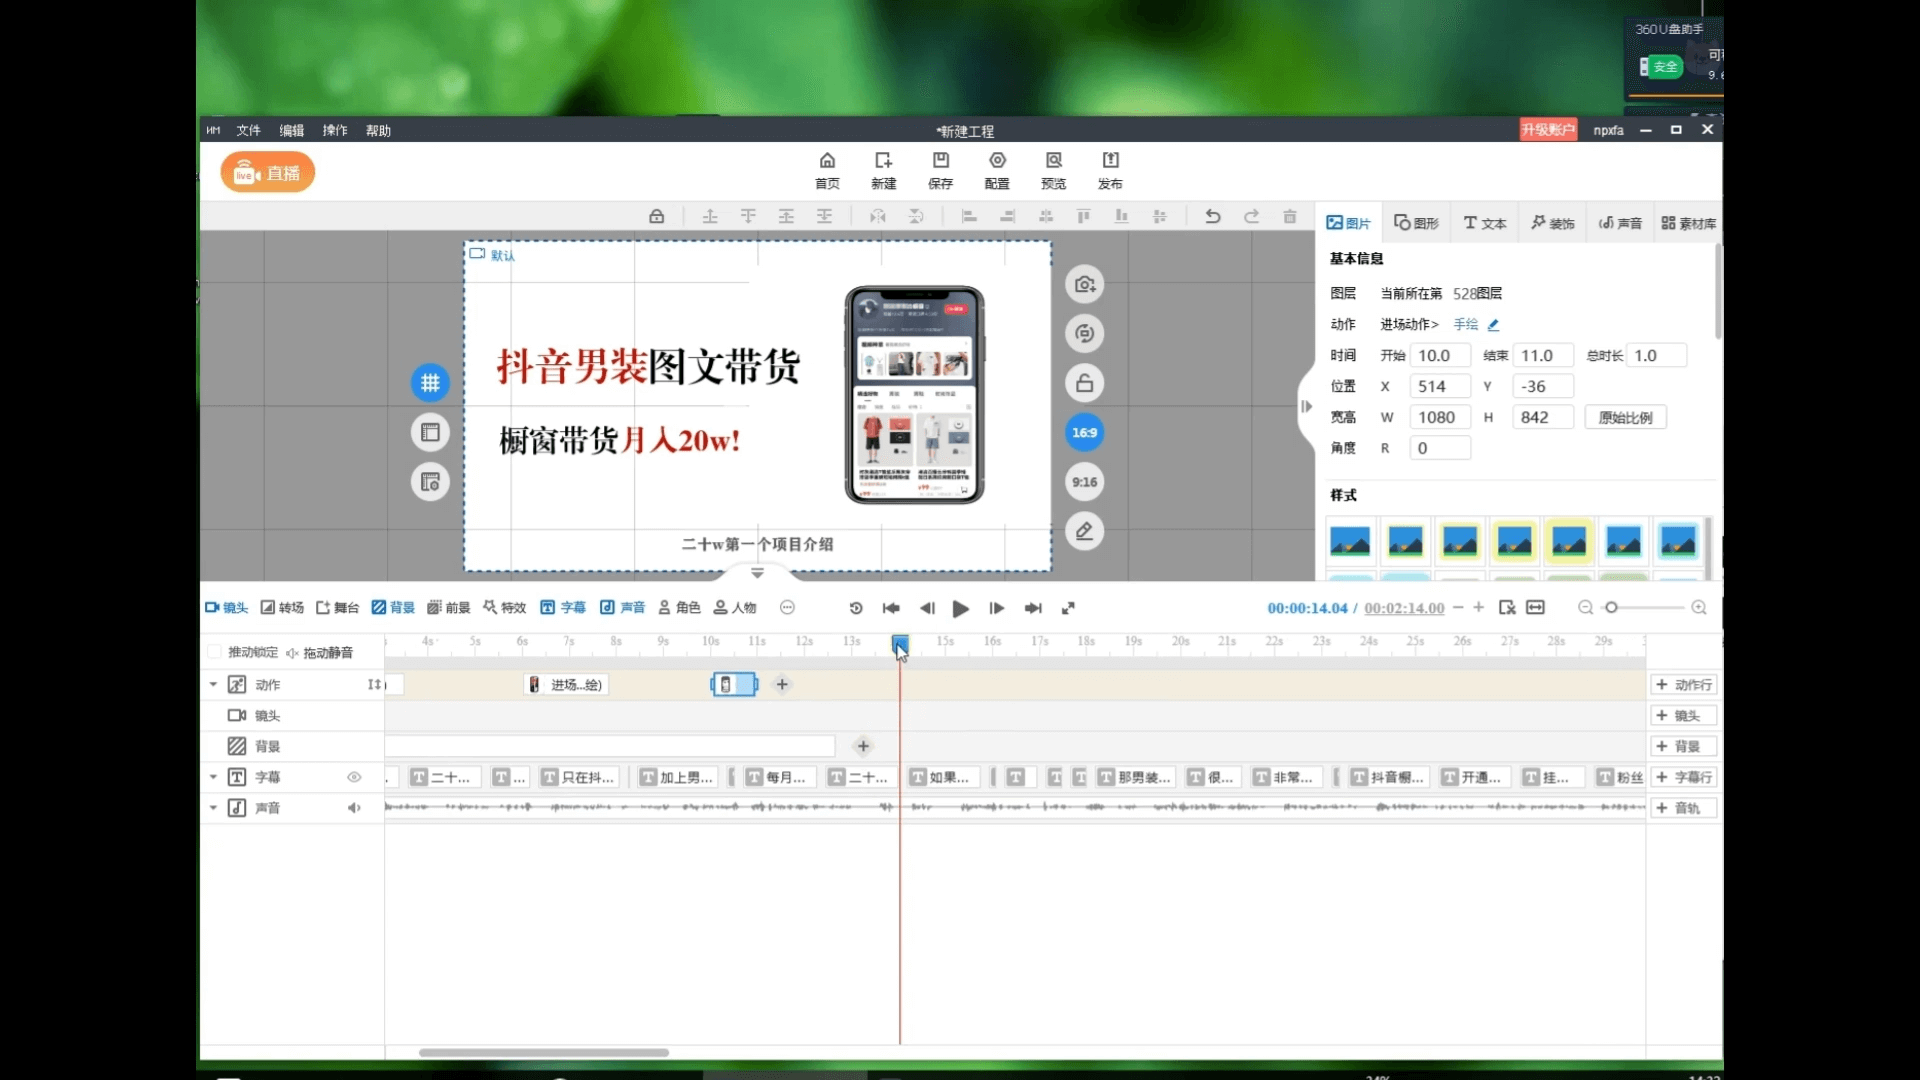Image resolution: width=1920 pixels, height=1080 pixels.
Task: Click the 原始比例 button
Action: pyautogui.click(x=1625, y=418)
